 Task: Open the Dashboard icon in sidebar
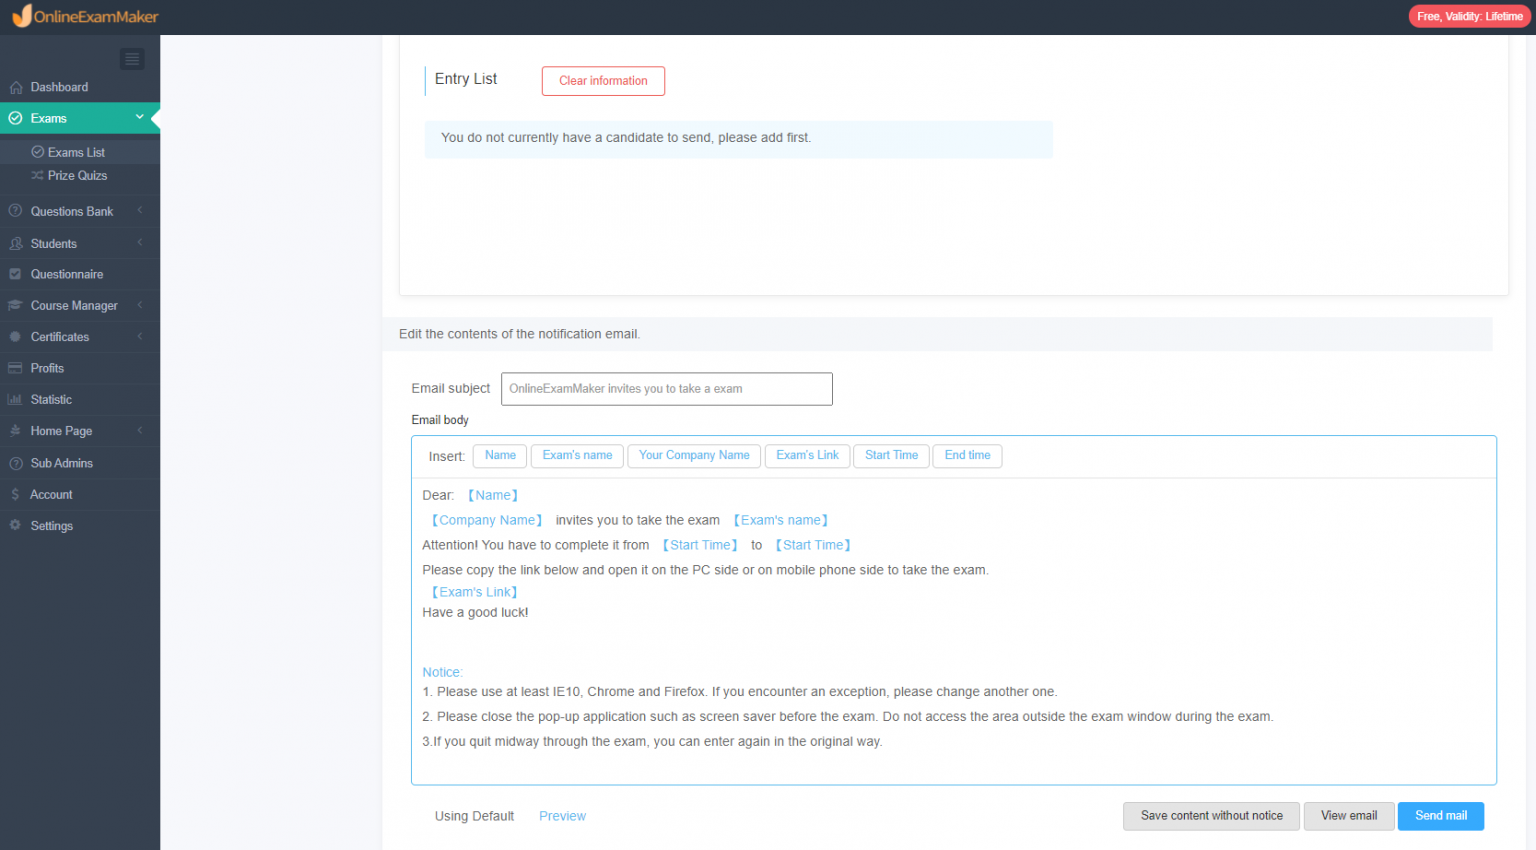(14, 87)
